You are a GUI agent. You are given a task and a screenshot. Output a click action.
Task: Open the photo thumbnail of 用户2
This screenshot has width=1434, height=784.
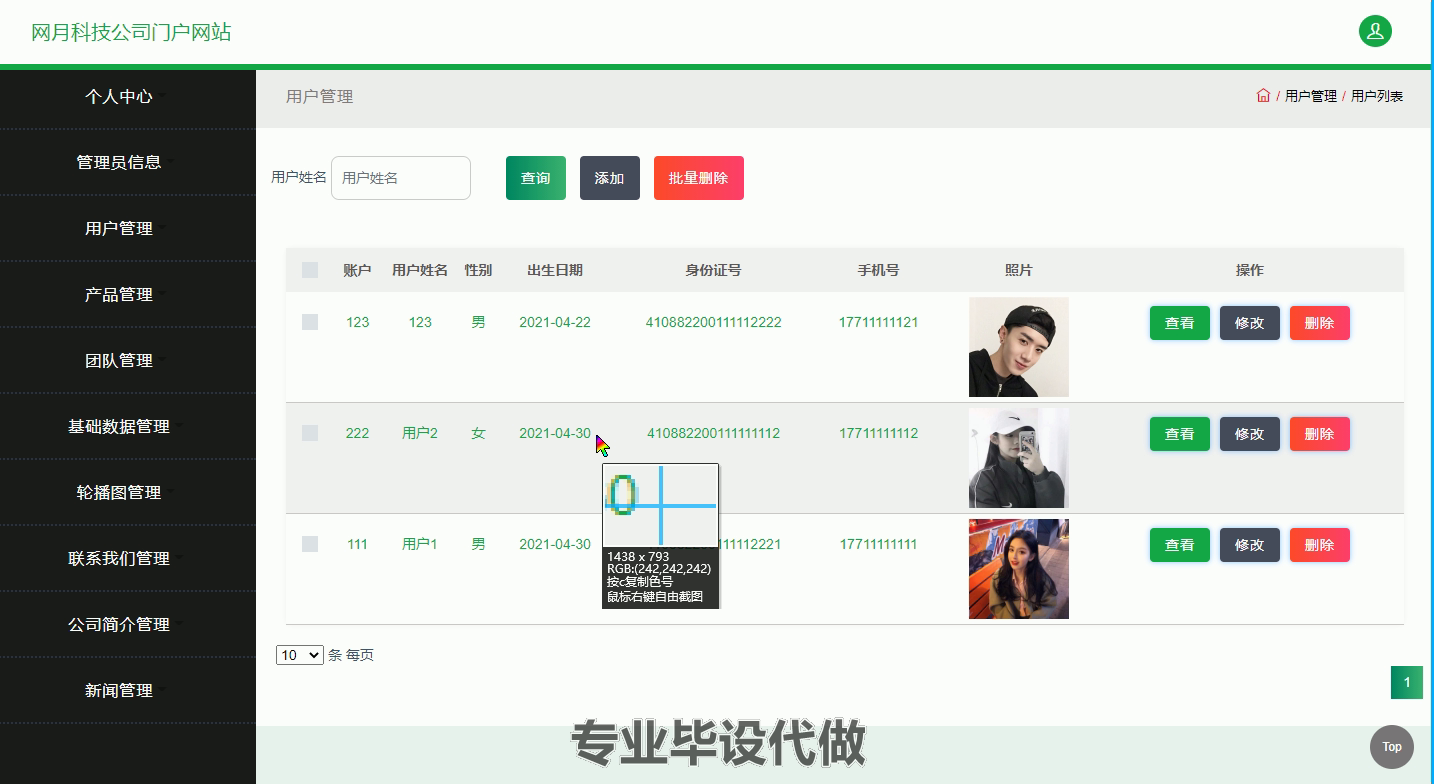[1019, 458]
